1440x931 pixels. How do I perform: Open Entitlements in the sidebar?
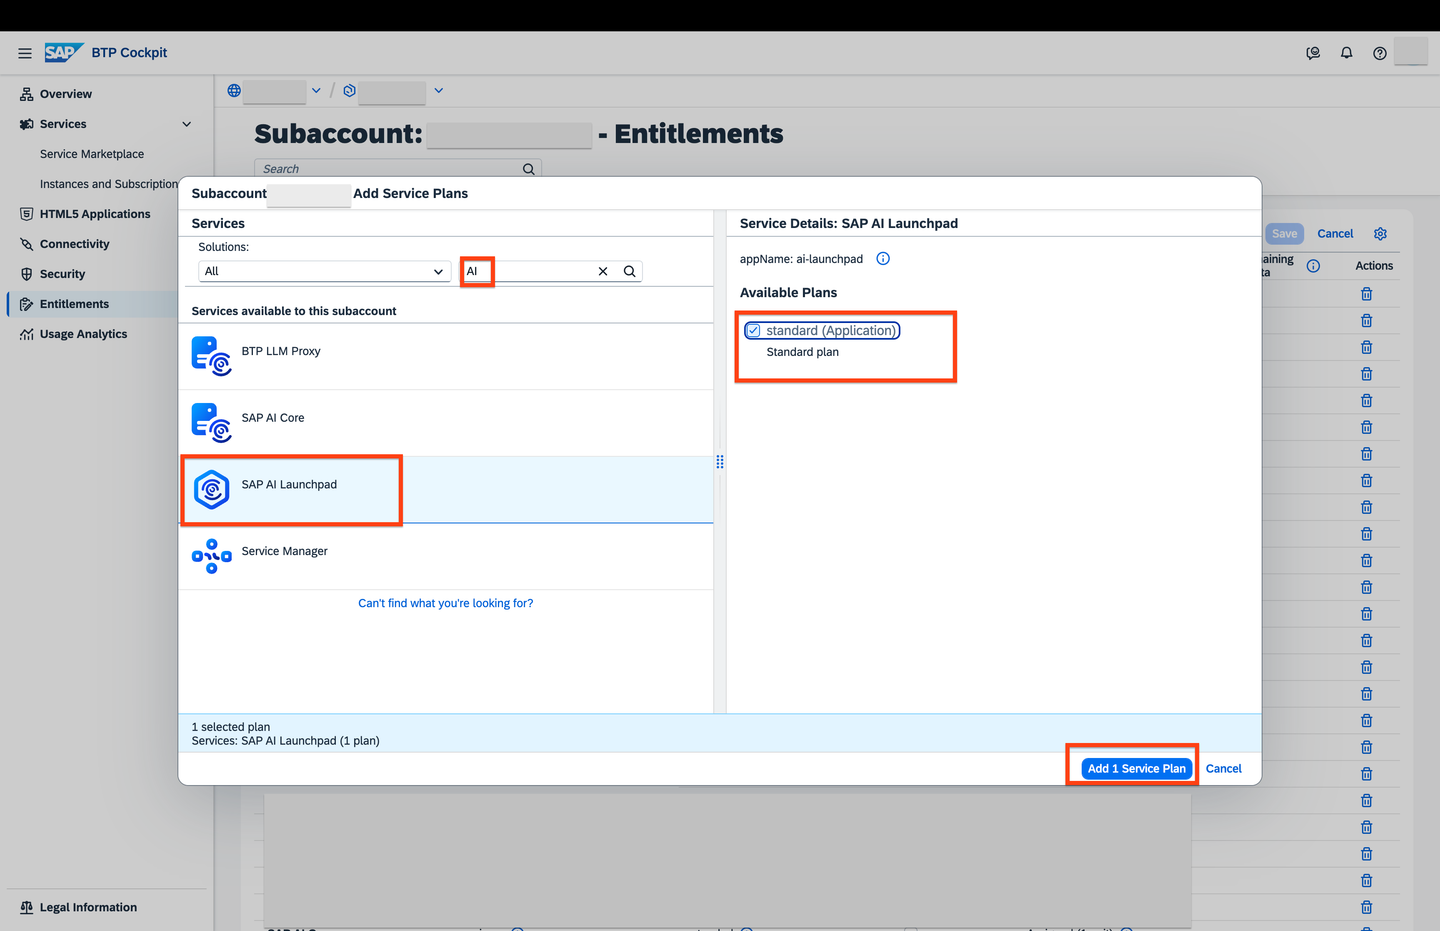coord(74,304)
